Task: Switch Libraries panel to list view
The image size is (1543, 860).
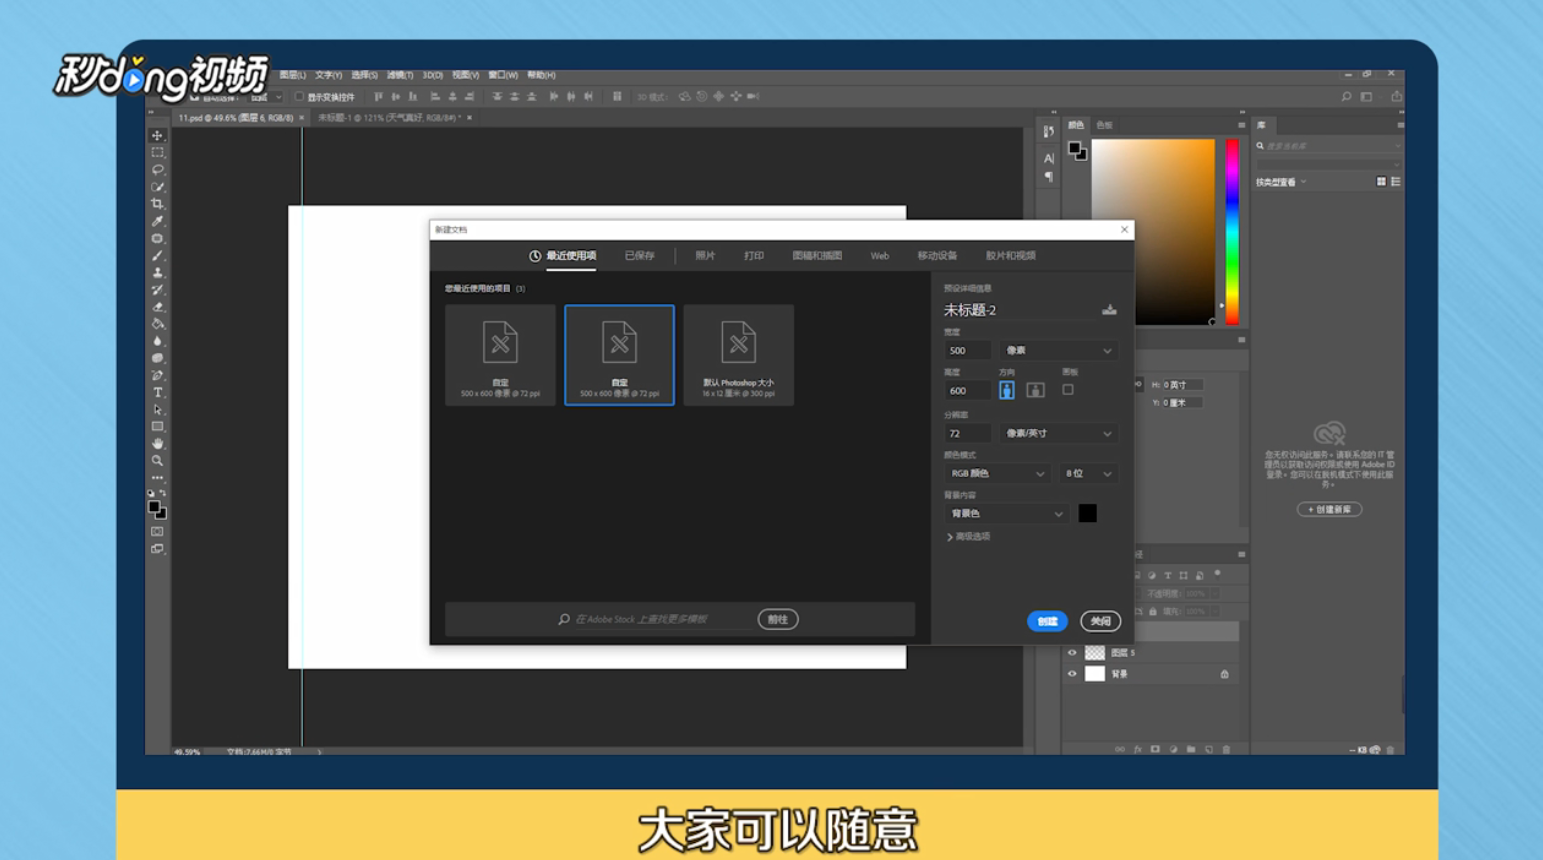Action: (x=1395, y=182)
